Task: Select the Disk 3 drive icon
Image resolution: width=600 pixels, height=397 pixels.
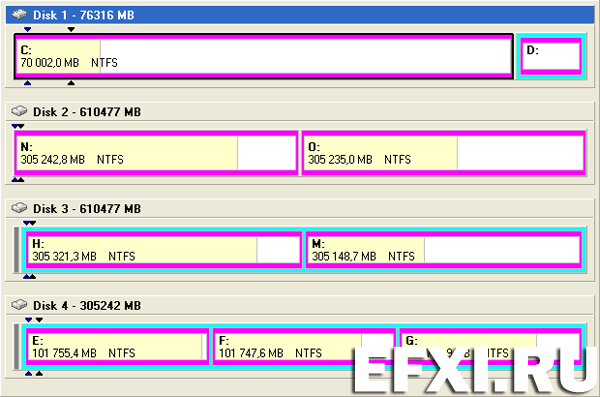Action: (19, 208)
